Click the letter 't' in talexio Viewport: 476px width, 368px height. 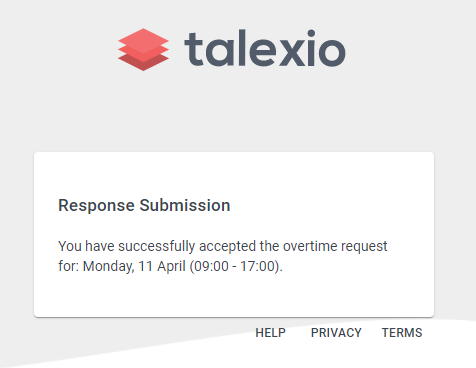pyautogui.click(x=194, y=49)
